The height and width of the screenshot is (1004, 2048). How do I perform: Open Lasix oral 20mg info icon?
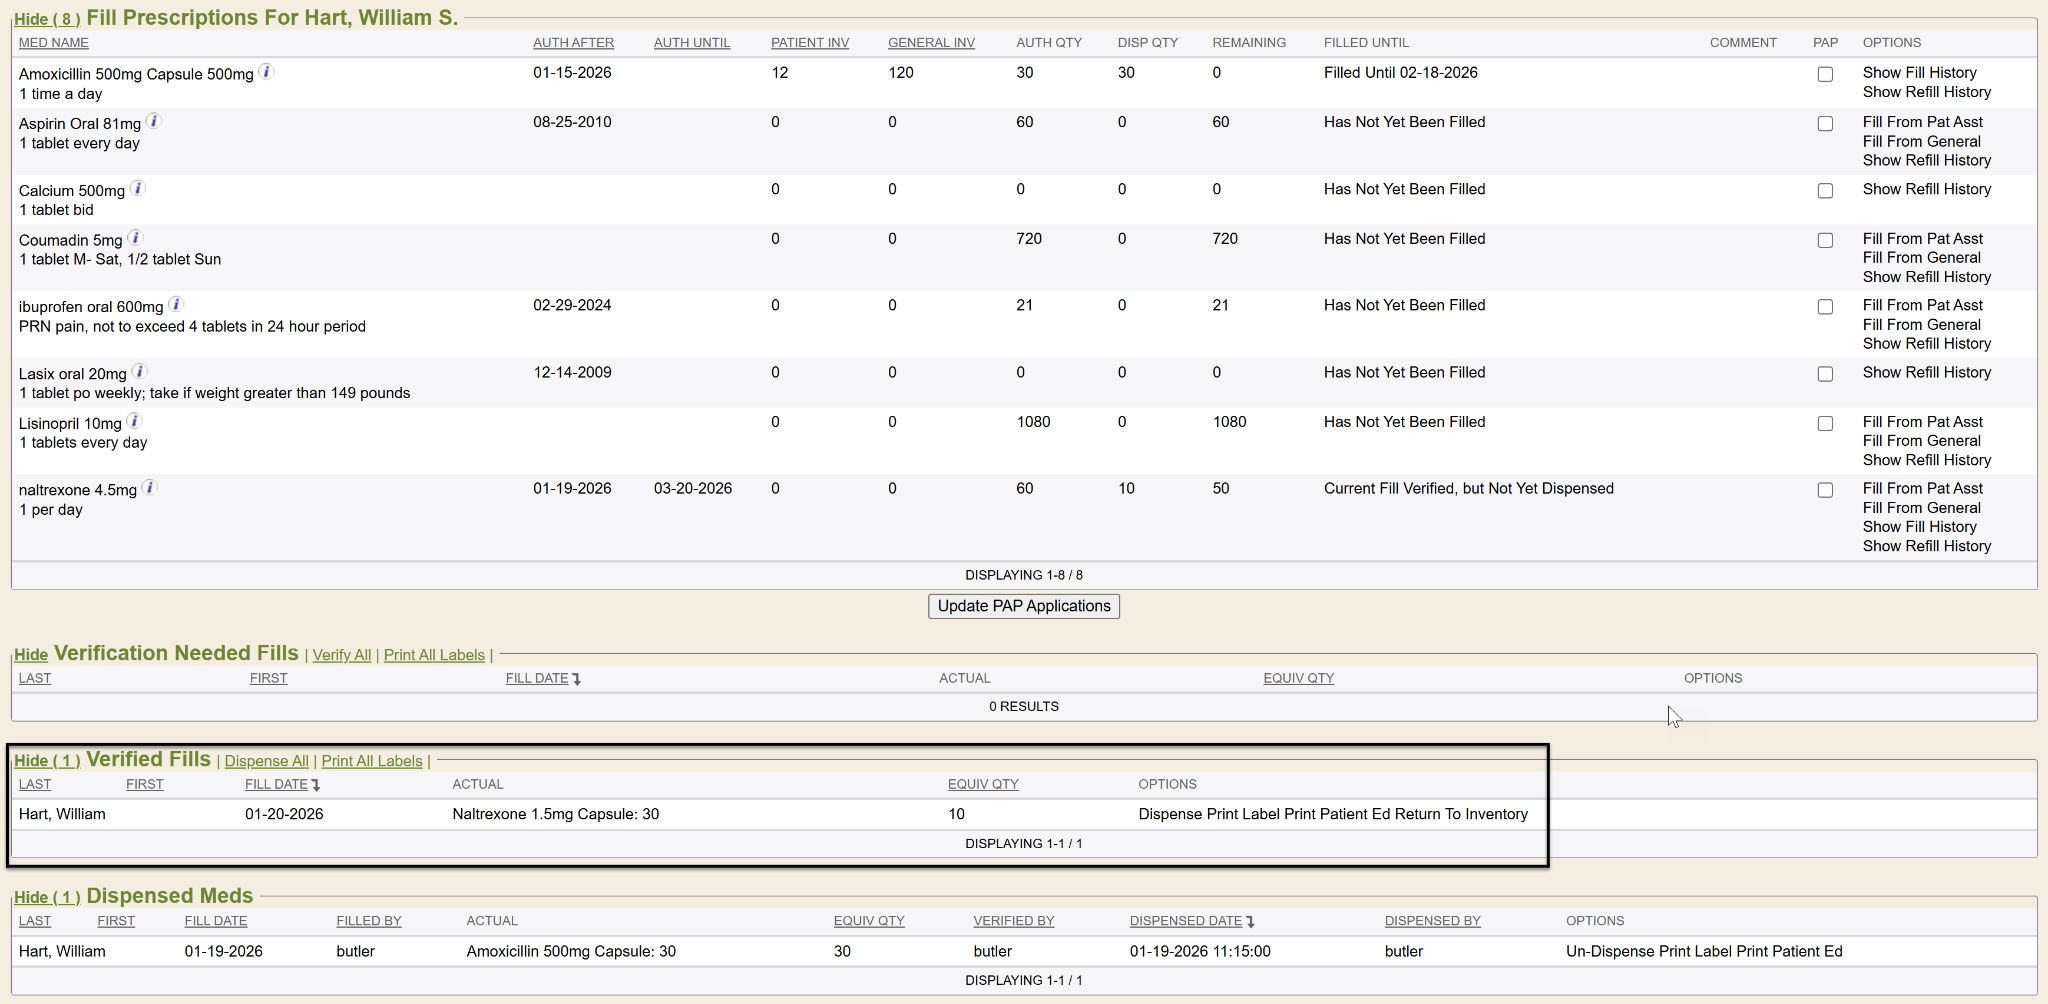tap(140, 371)
